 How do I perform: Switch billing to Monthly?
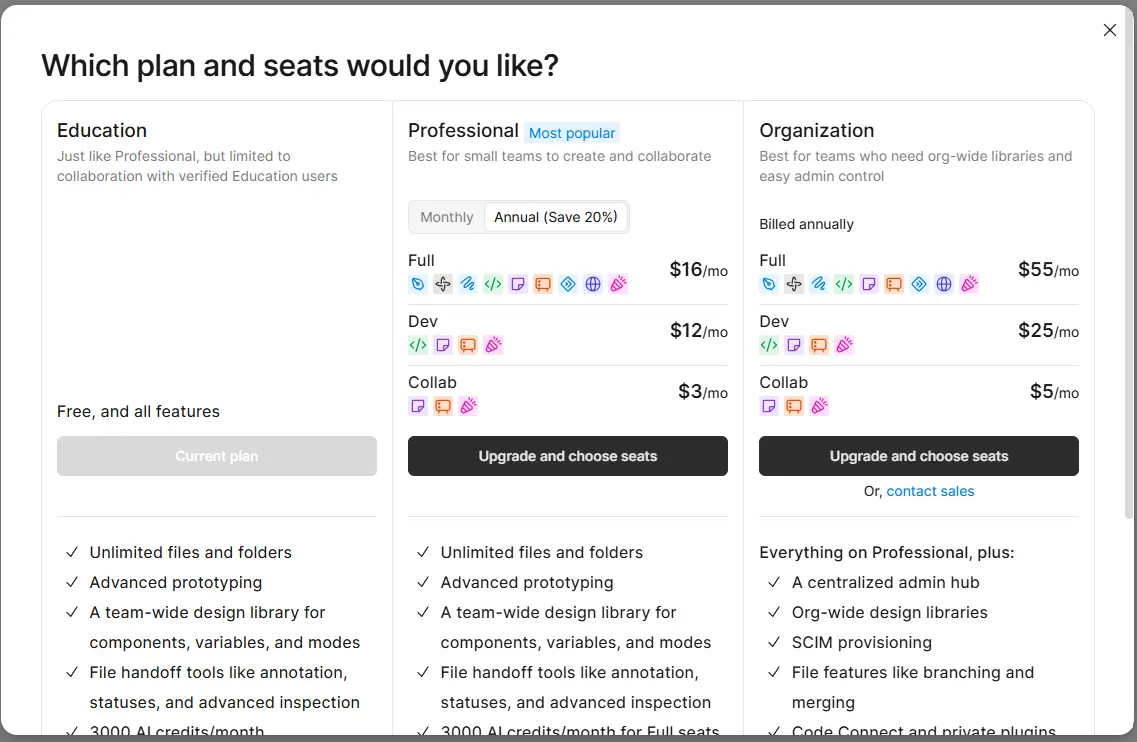447,217
